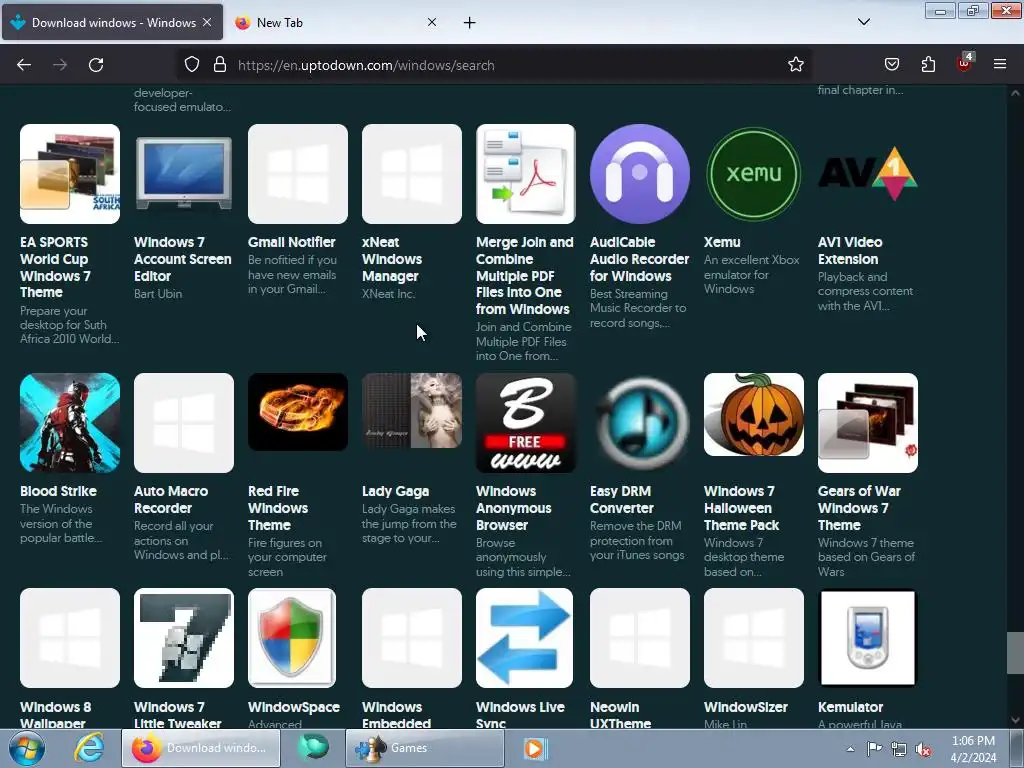1024x768 pixels.
Task: Open the Halloween pumpkin theme pack icon
Action: [754, 415]
